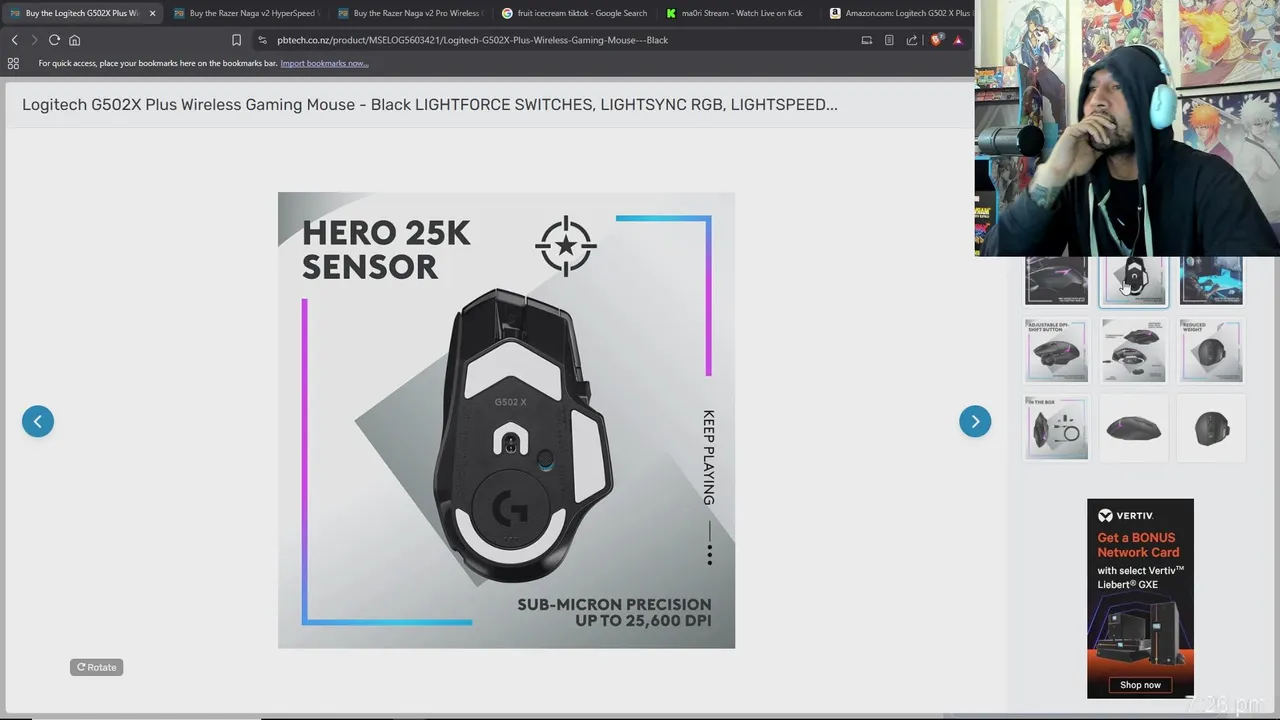Viewport: 1280px width, 720px height.
Task: Select the plain side-profile mouse thumbnail
Action: click(x=1134, y=428)
